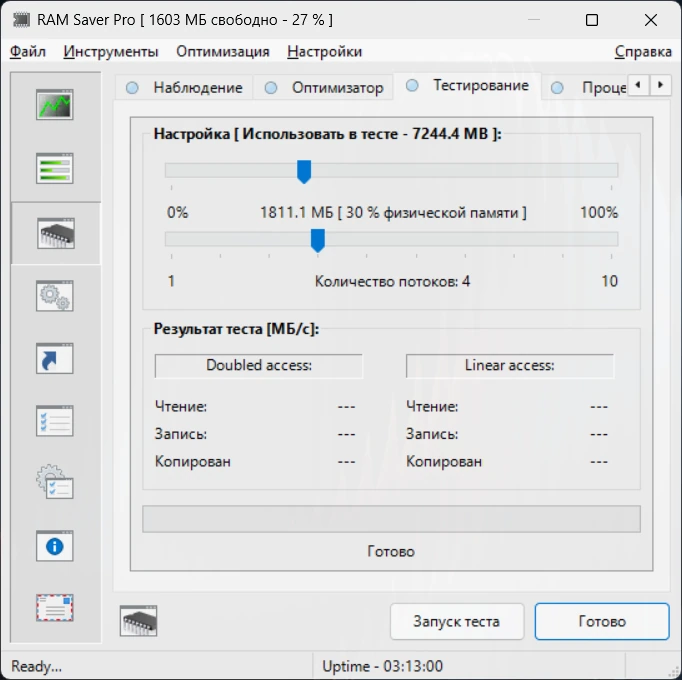Image resolution: width=682 pixels, height=680 pixels.
Task: Open the blue arrow shortcut sidebar icon
Action: pyautogui.click(x=55, y=358)
